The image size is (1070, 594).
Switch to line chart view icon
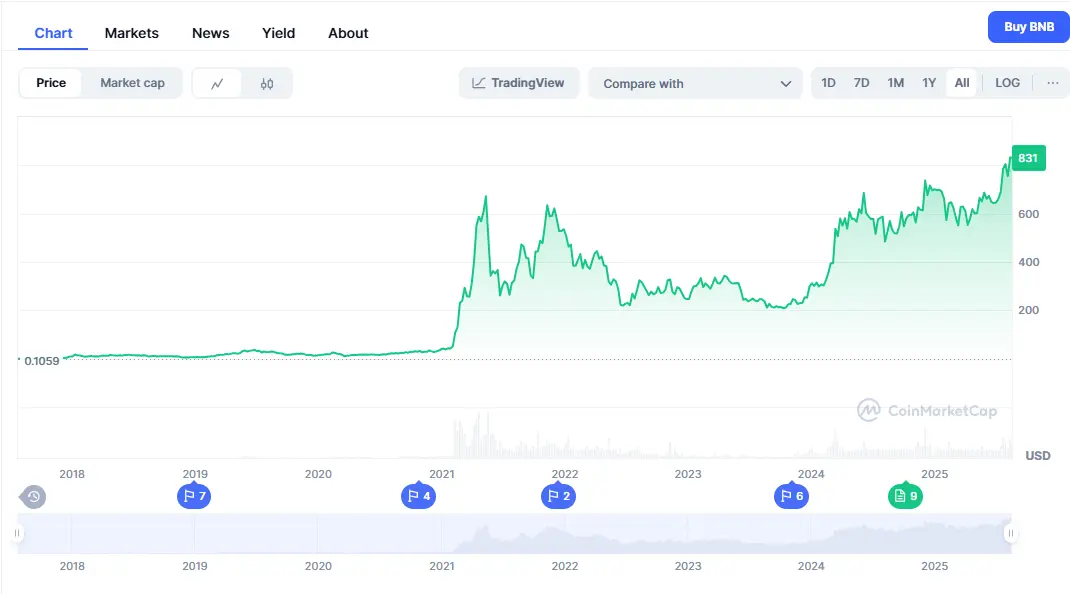point(217,84)
